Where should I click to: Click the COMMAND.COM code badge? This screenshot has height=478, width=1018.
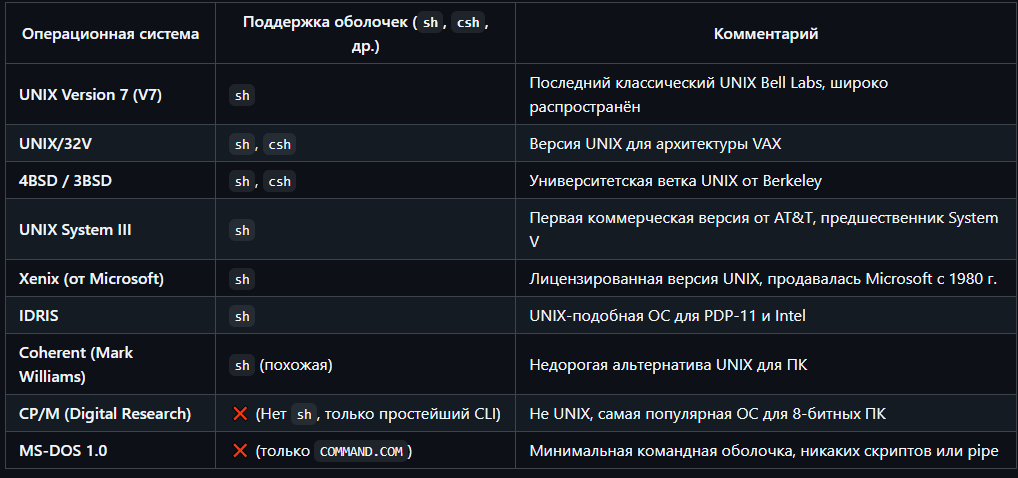(361, 451)
